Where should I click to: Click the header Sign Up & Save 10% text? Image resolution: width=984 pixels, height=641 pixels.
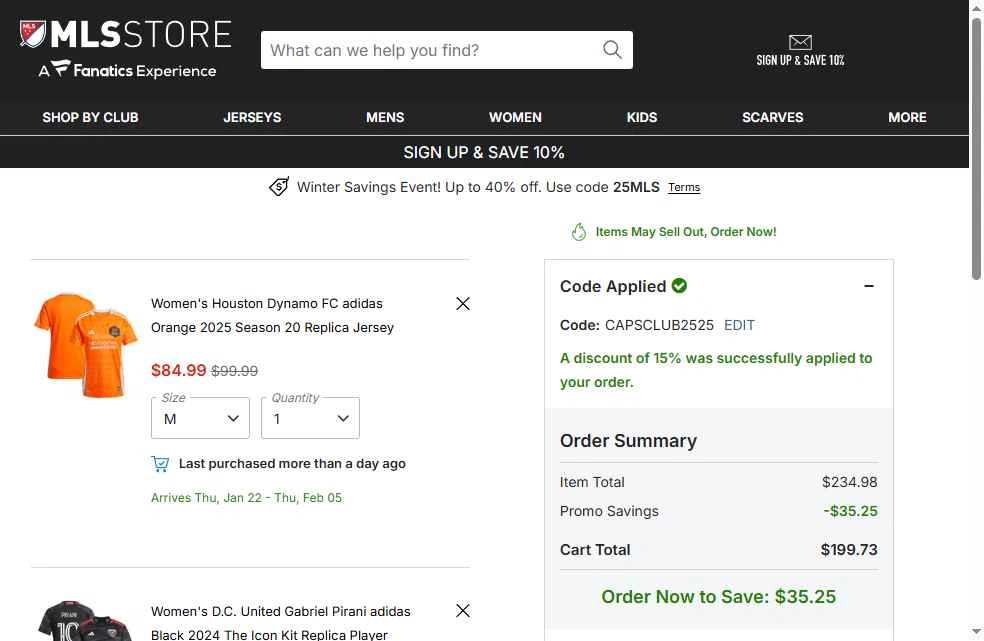point(800,60)
